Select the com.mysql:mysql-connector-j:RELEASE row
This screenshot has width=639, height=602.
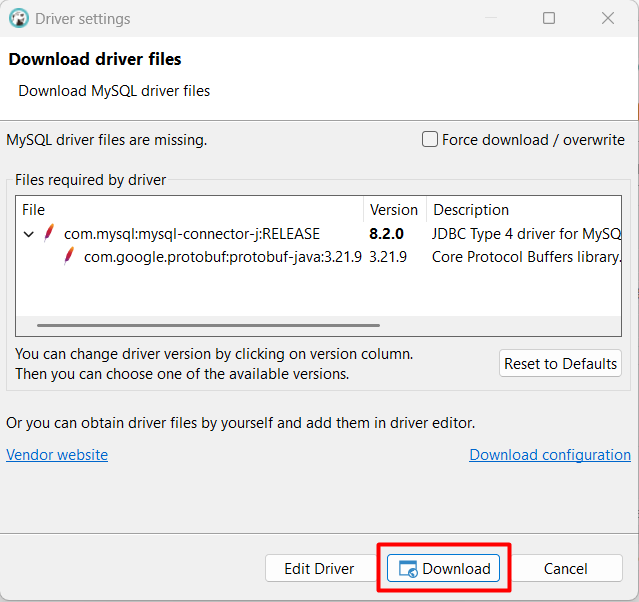pos(191,234)
